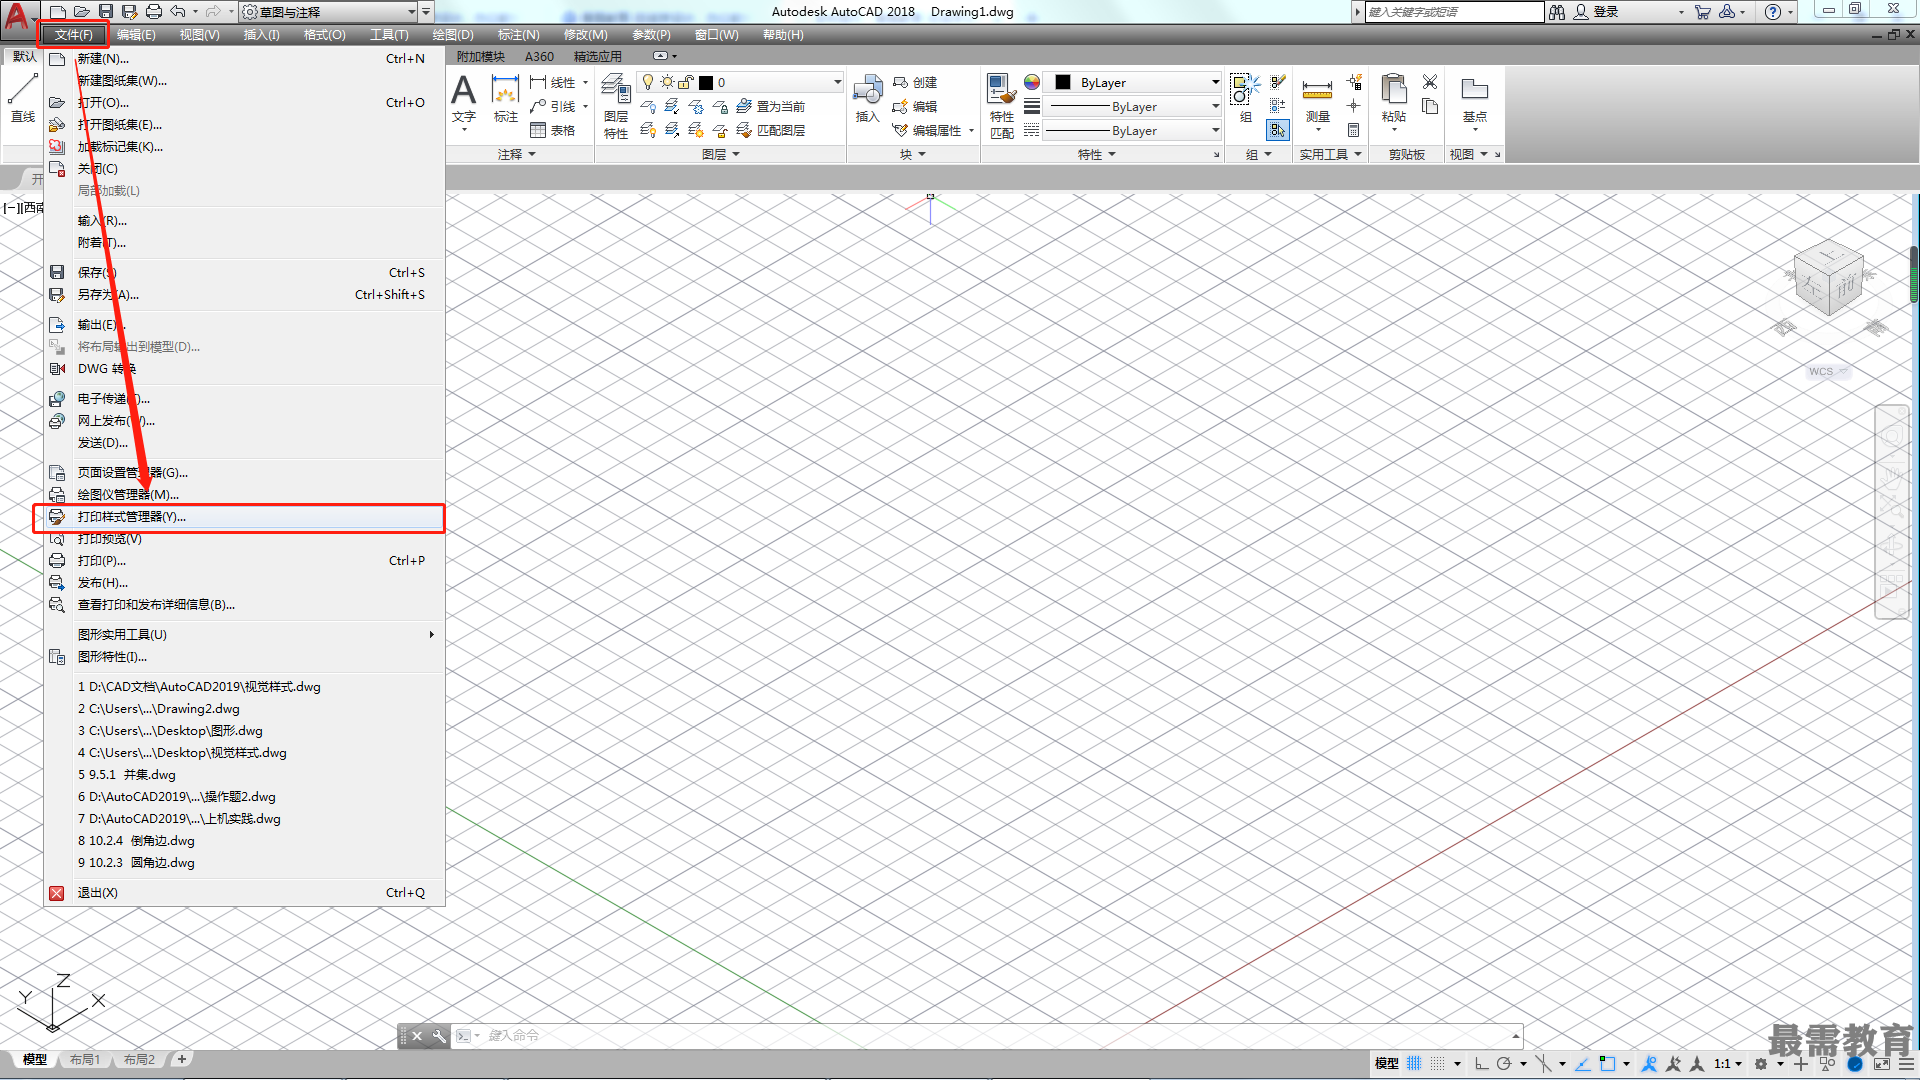Viewport: 1920px width, 1080px height.
Task: Toggle layer 0 lightbulb on/off in layer dropdown
Action: [648, 82]
